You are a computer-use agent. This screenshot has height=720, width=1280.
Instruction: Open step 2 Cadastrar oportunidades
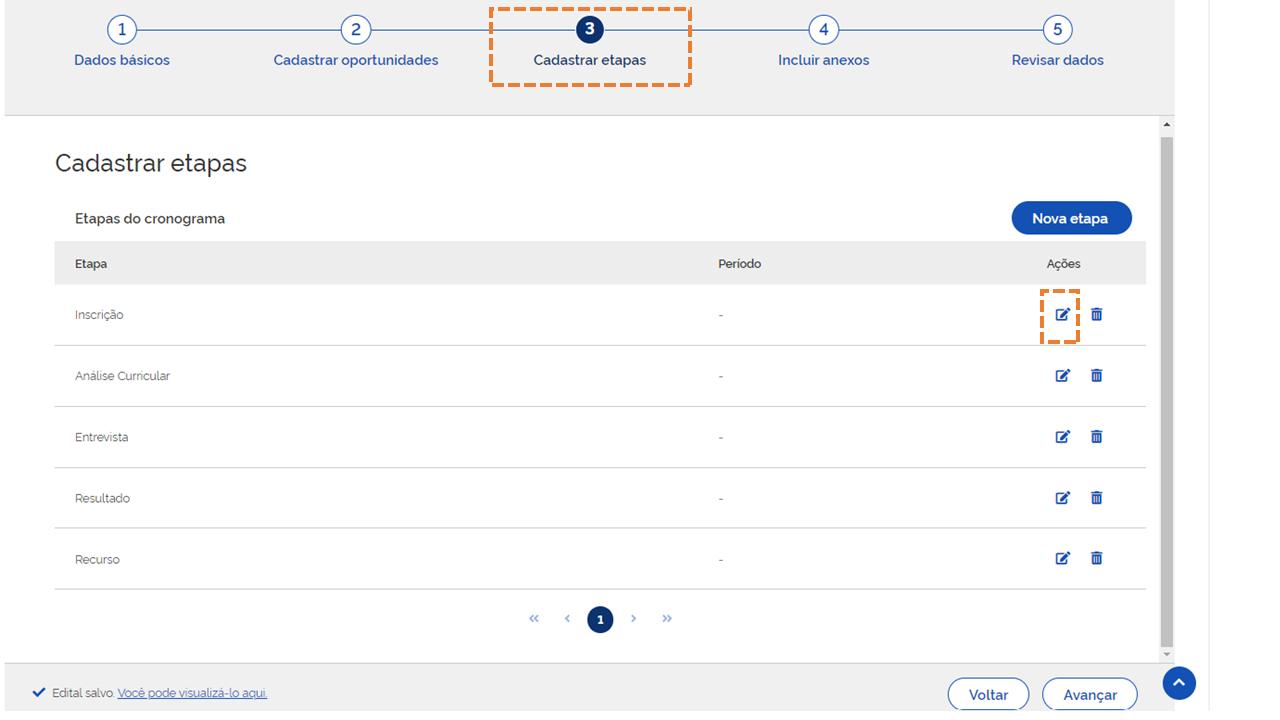(356, 42)
